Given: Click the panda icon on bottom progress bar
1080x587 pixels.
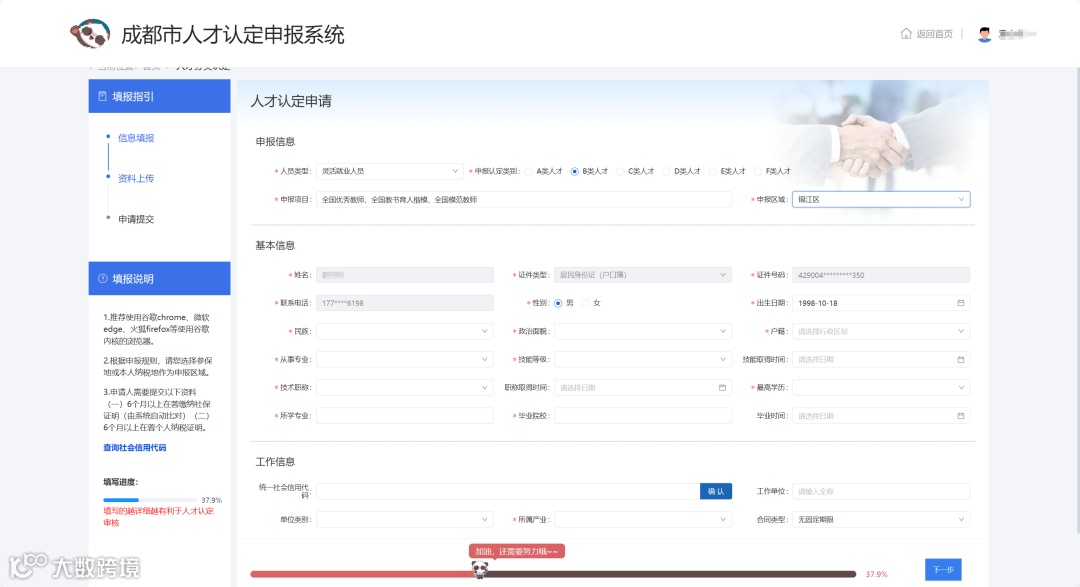Looking at the screenshot, I should [x=480, y=570].
